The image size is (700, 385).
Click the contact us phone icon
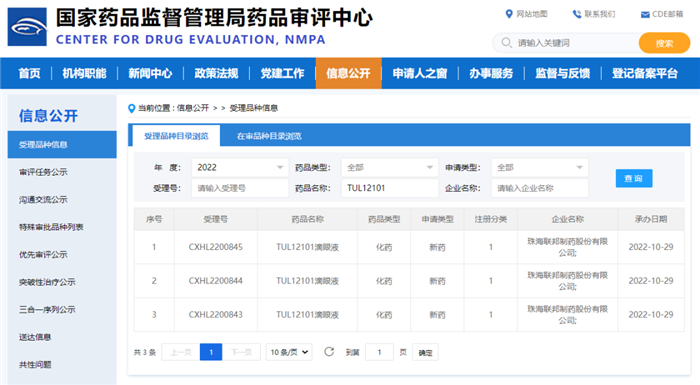pyautogui.click(x=577, y=14)
